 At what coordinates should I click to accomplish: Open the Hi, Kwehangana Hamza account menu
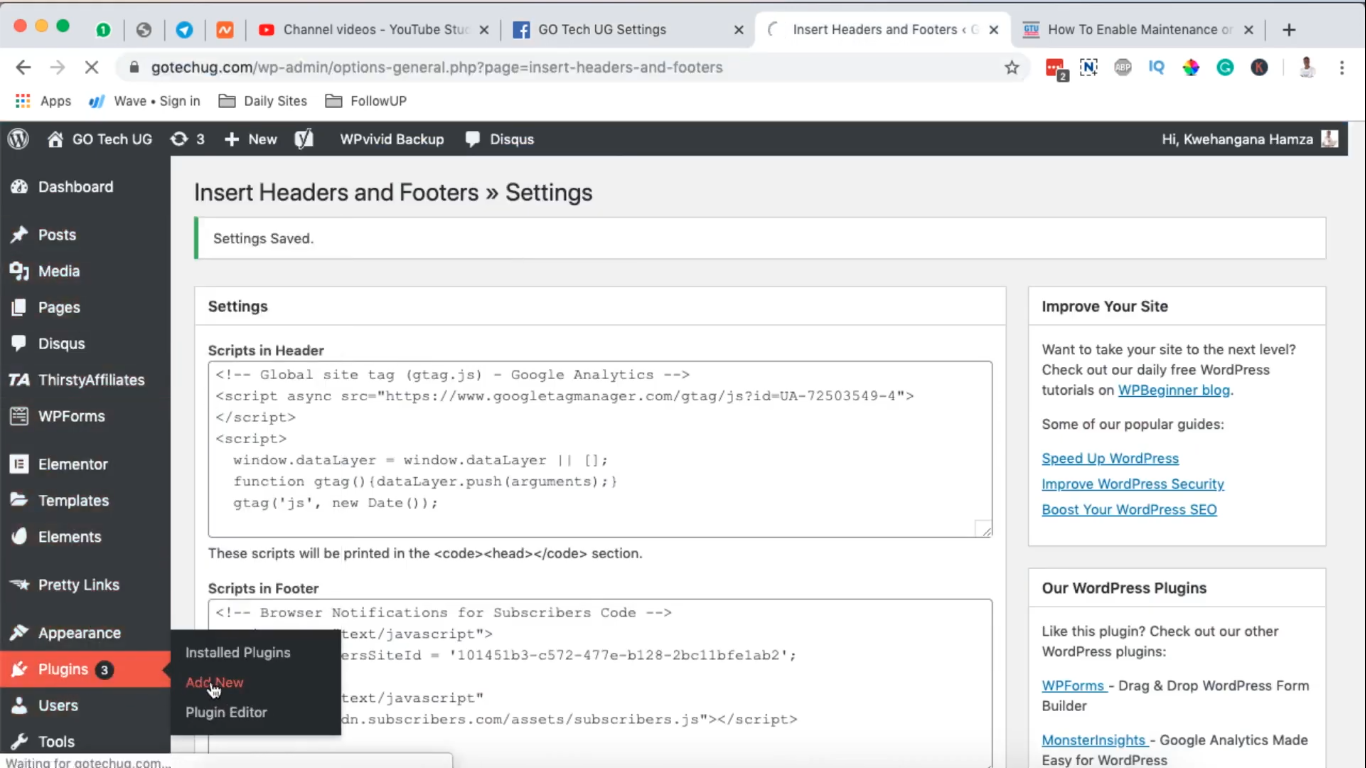click(1250, 139)
